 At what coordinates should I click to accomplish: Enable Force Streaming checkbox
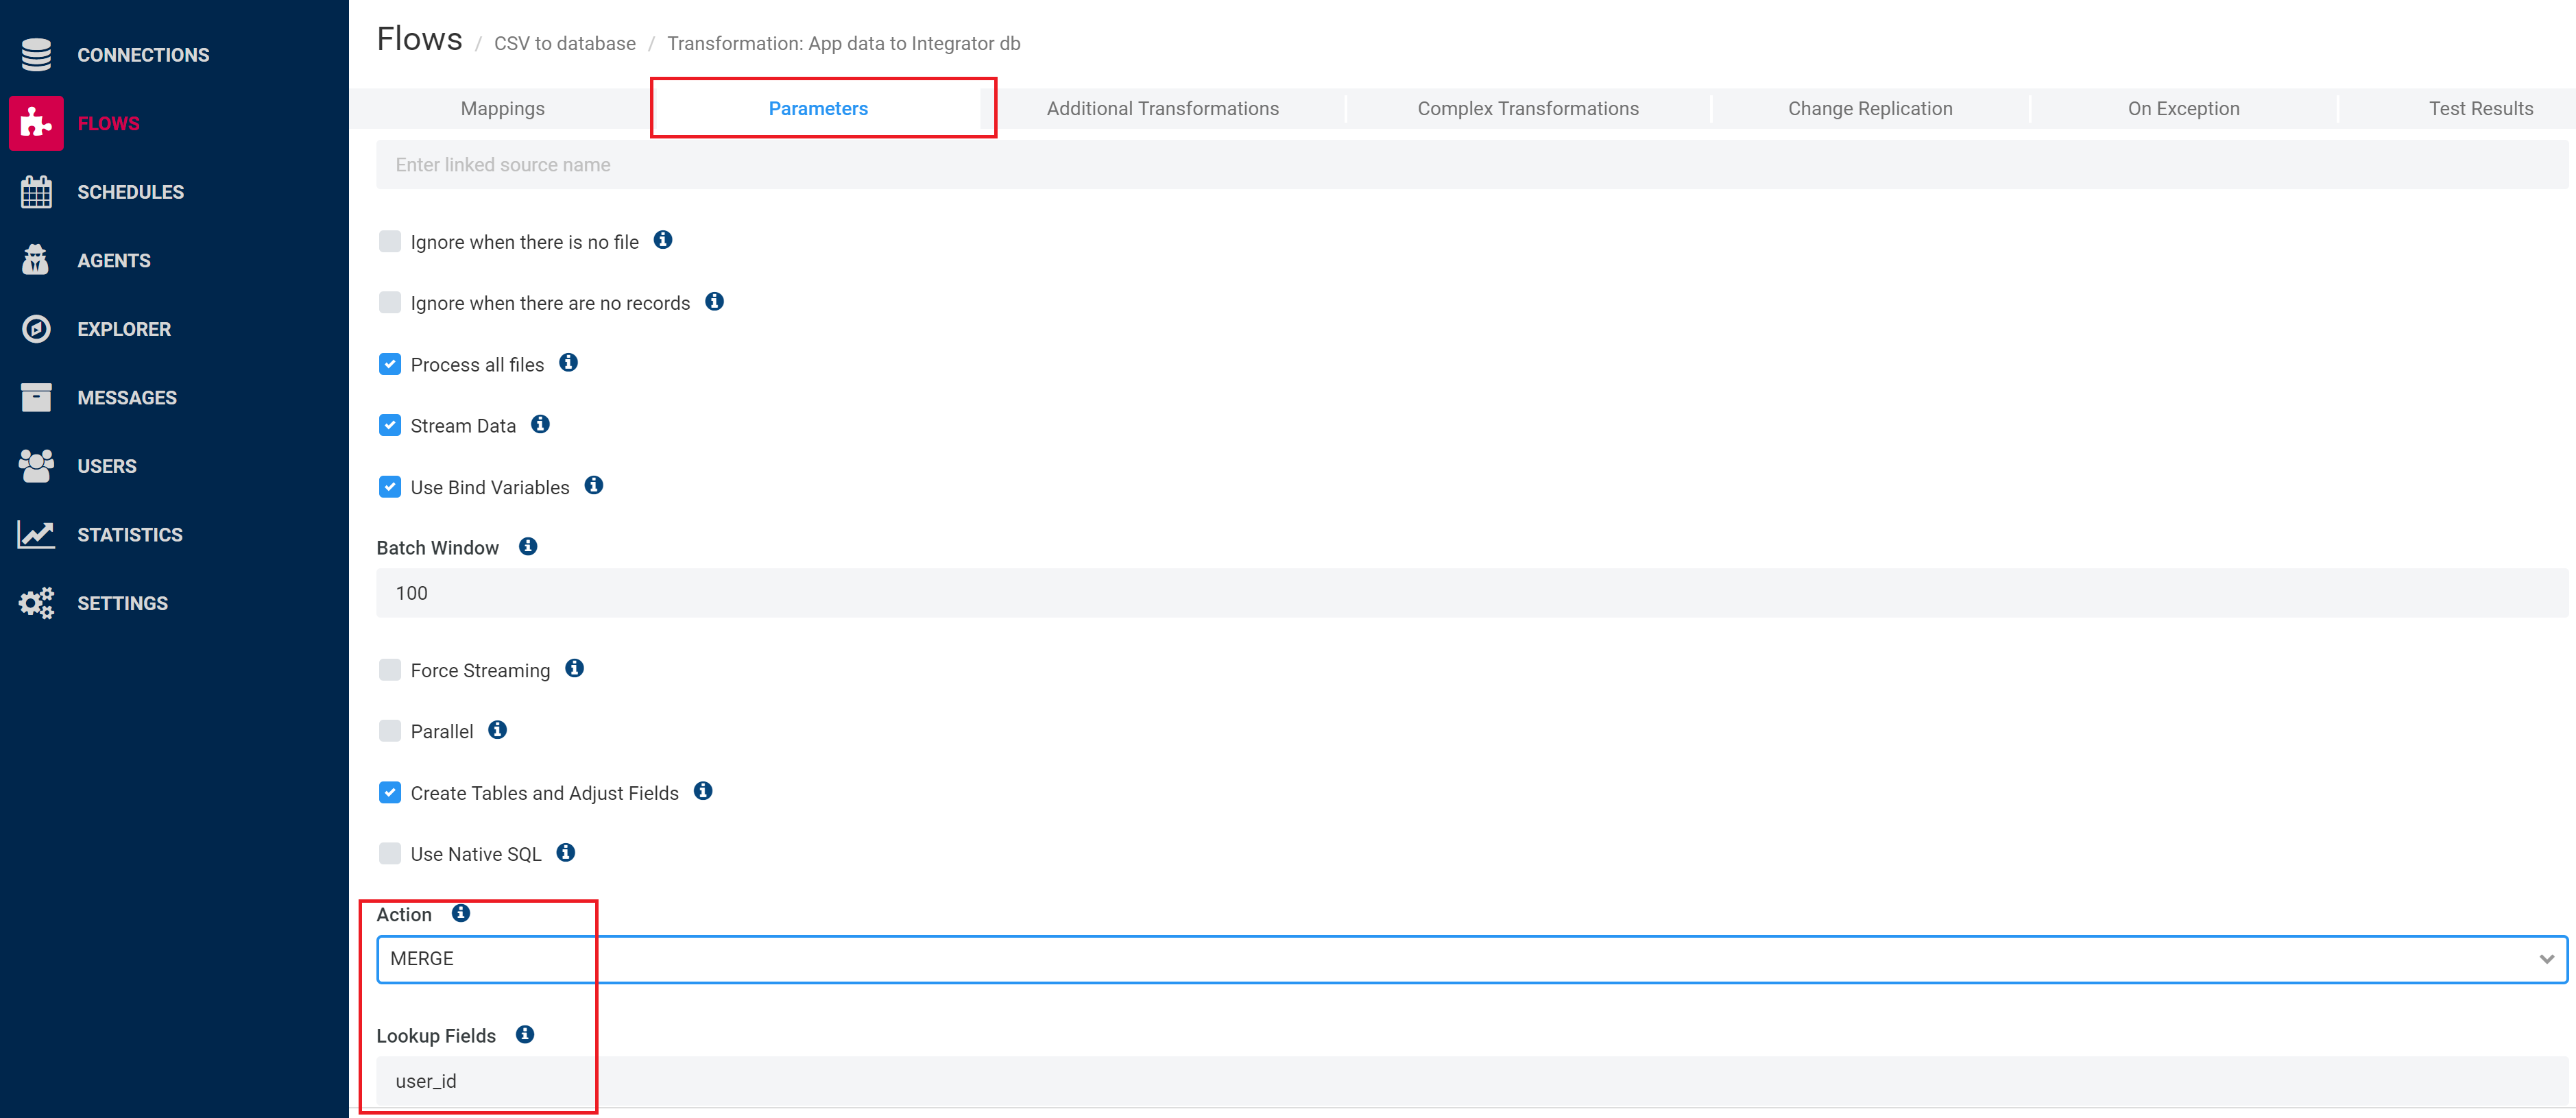tap(390, 670)
